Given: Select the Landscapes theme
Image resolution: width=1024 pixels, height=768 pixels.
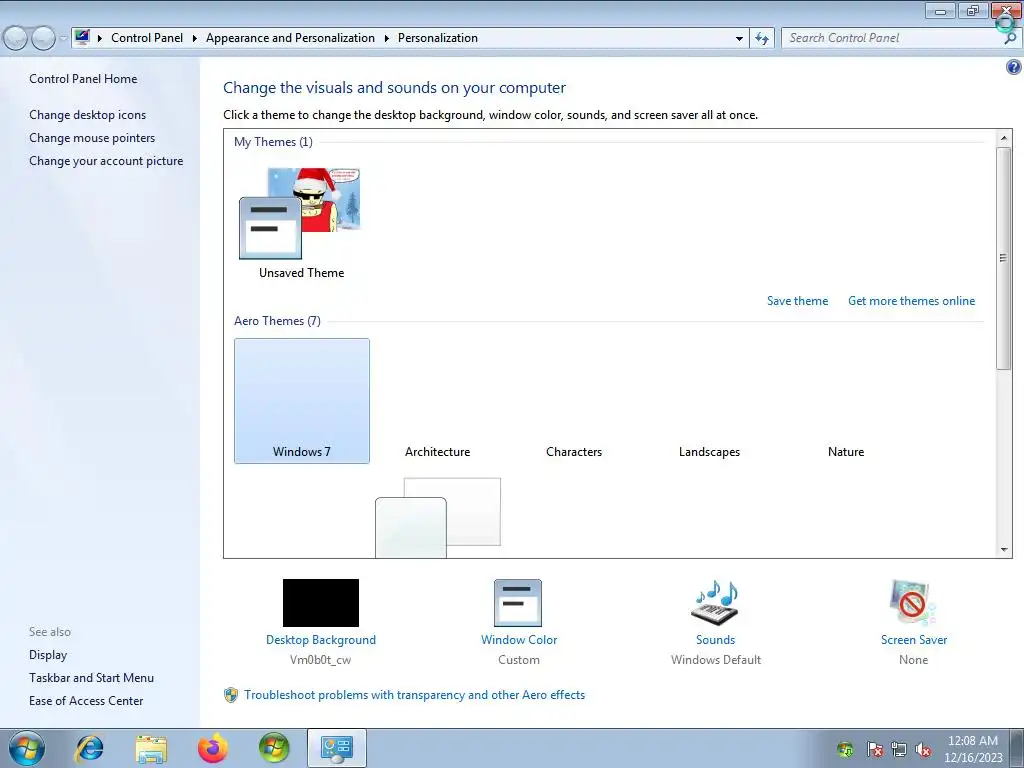Looking at the screenshot, I should click(x=709, y=401).
